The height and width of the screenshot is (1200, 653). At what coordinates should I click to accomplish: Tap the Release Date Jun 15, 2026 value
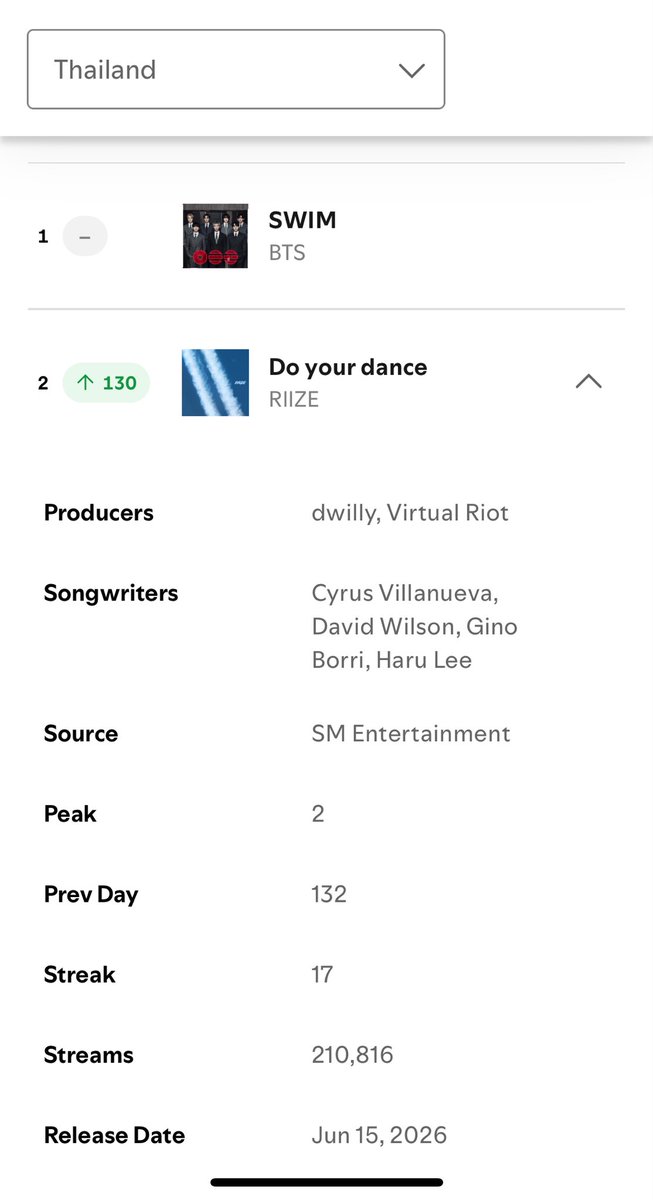tap(379, 1135)
